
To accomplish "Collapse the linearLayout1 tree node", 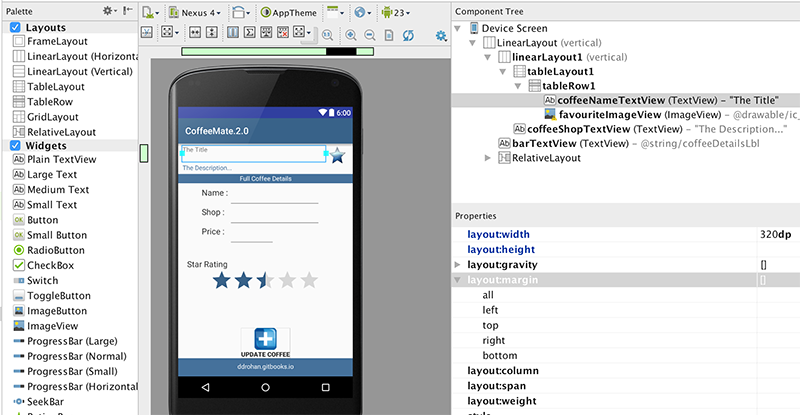I will (488, 57).
